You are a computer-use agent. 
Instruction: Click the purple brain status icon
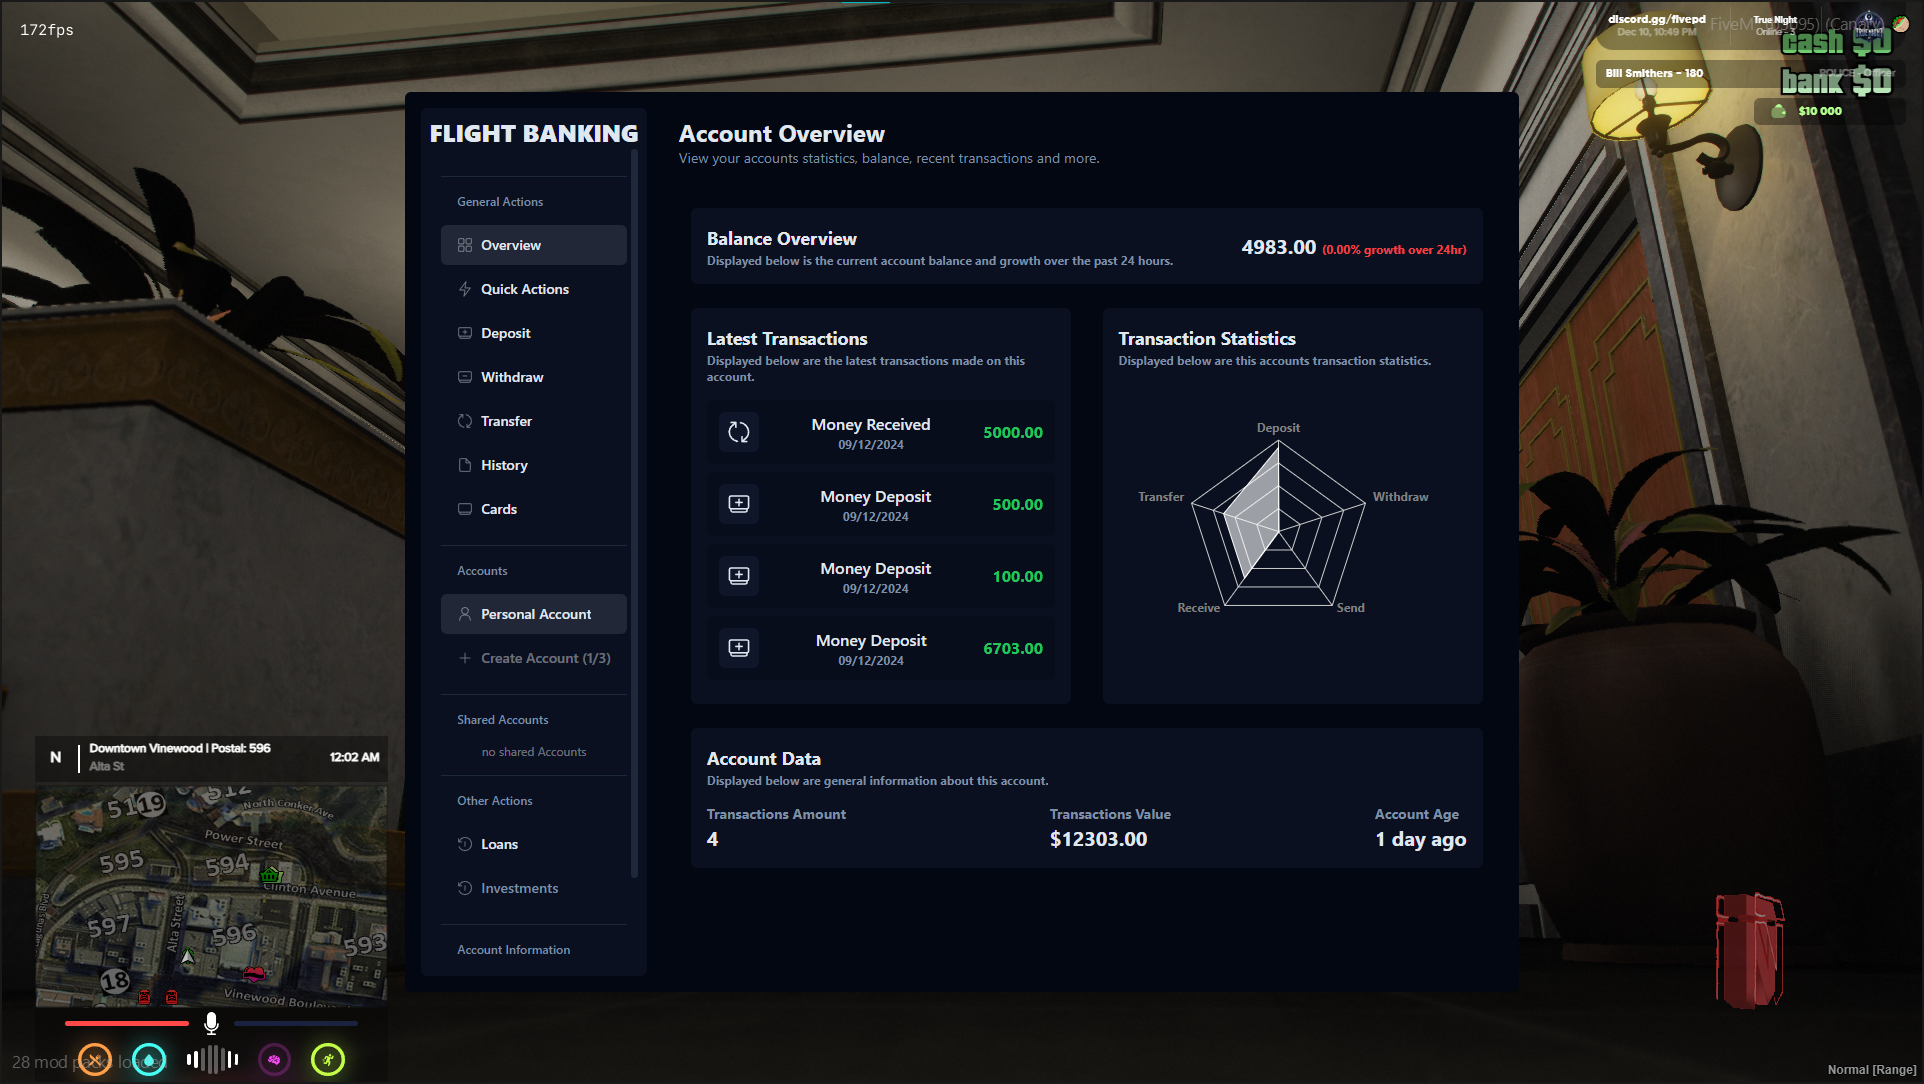(x=274, y=1059)
